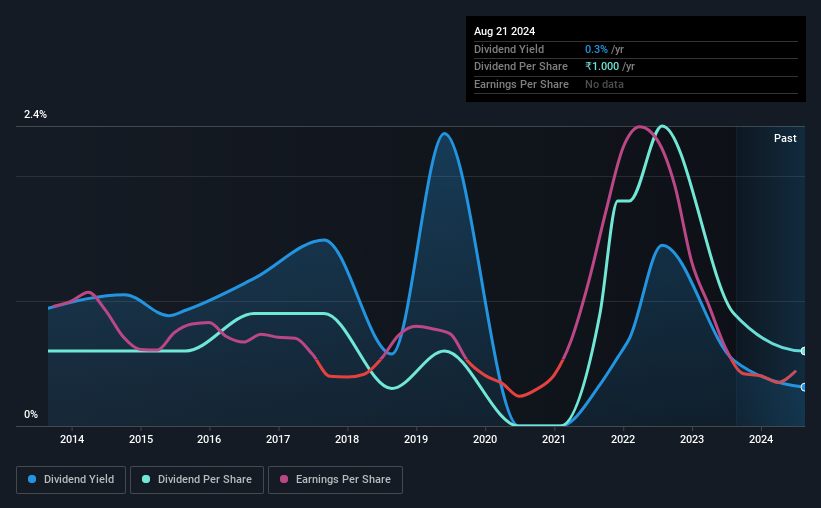Click the 2021 label on the x-axis
Image resolution: width=821 pixels, height=508 pixels.
[x=554, y=439]
